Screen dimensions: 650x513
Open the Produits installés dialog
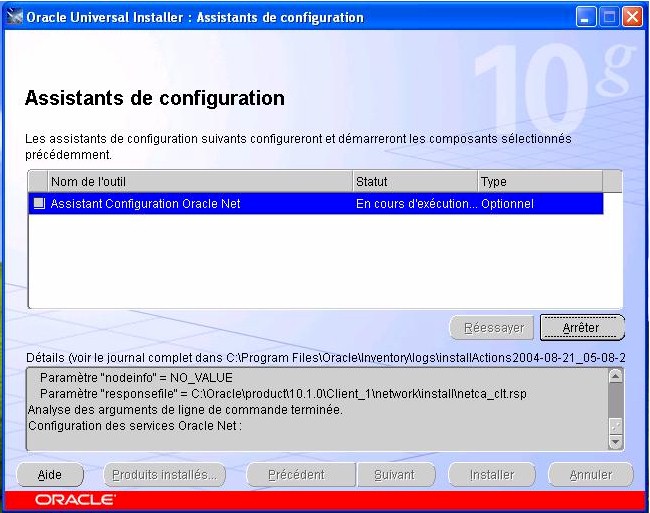point(165,475)
